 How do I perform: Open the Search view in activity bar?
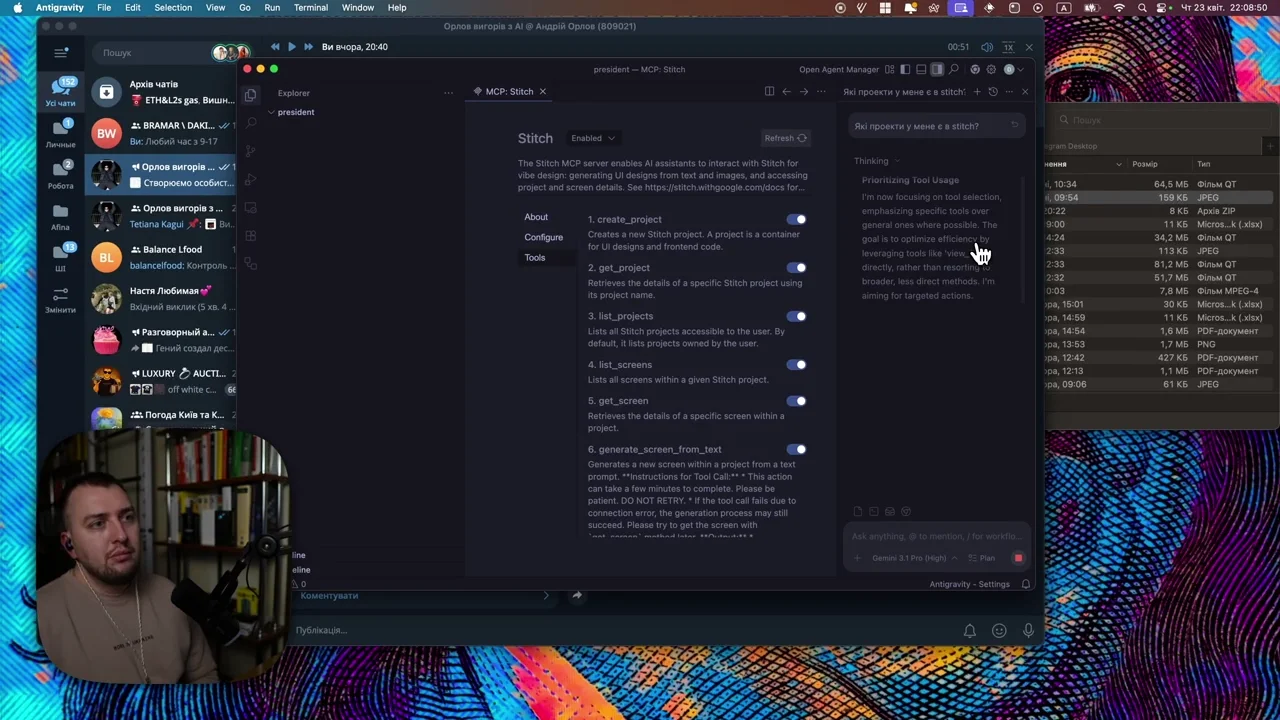coord(250,123)
